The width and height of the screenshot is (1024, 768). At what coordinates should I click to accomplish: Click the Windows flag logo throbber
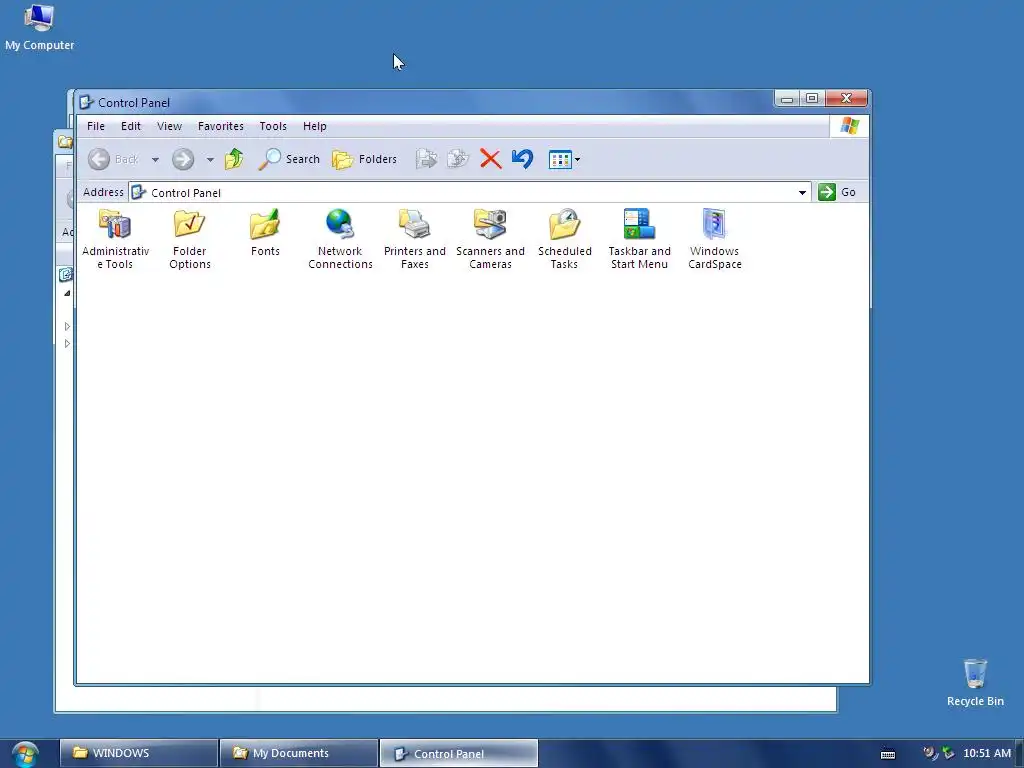(x=850, y=125)
